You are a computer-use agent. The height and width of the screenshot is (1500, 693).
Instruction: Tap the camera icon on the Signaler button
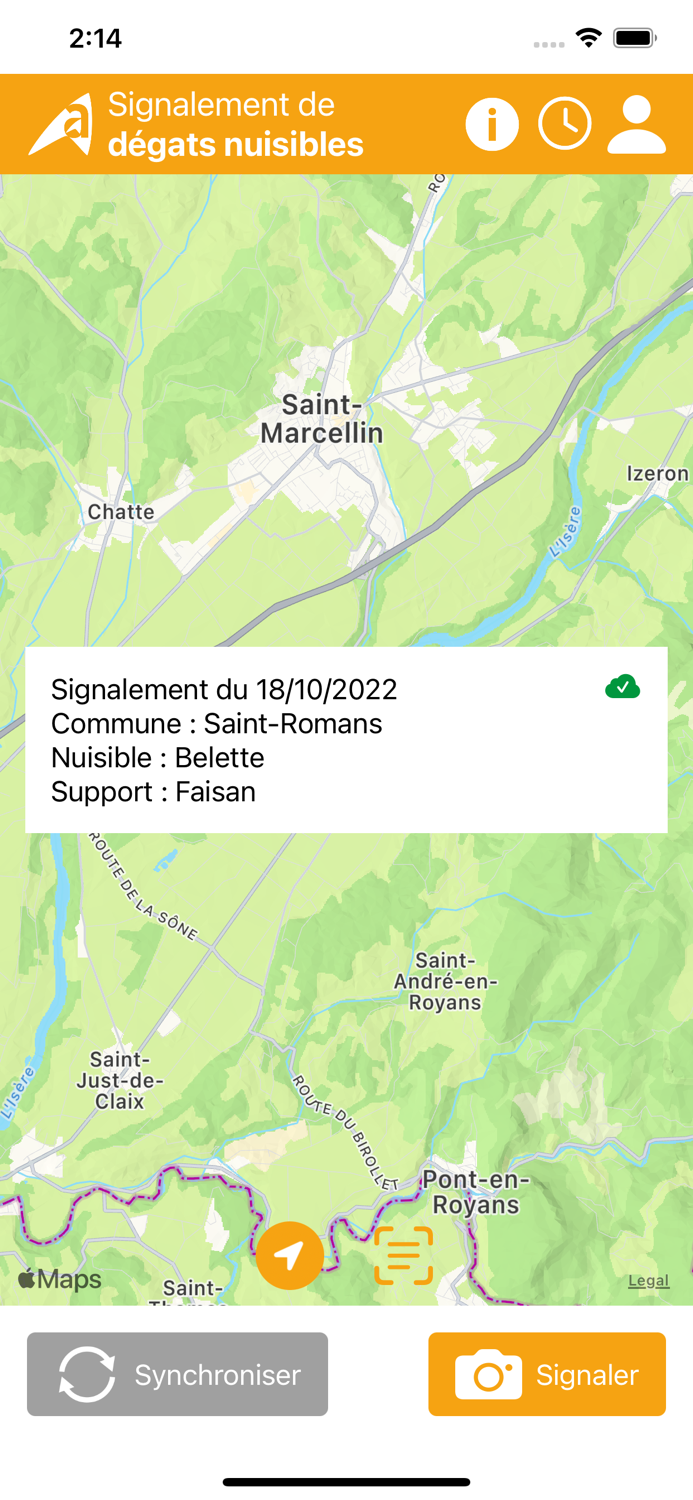coord(489,1374)
